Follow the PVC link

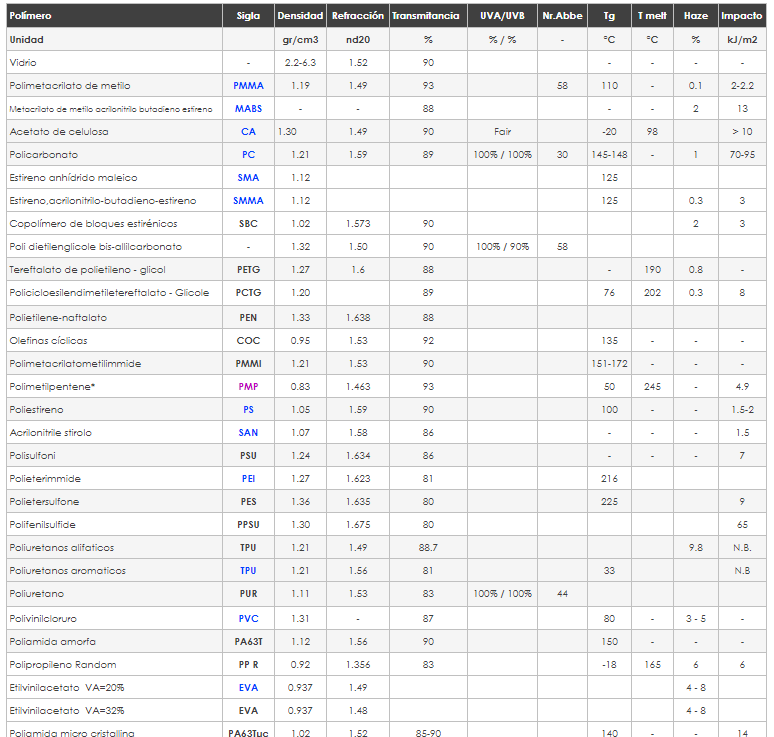248,619
